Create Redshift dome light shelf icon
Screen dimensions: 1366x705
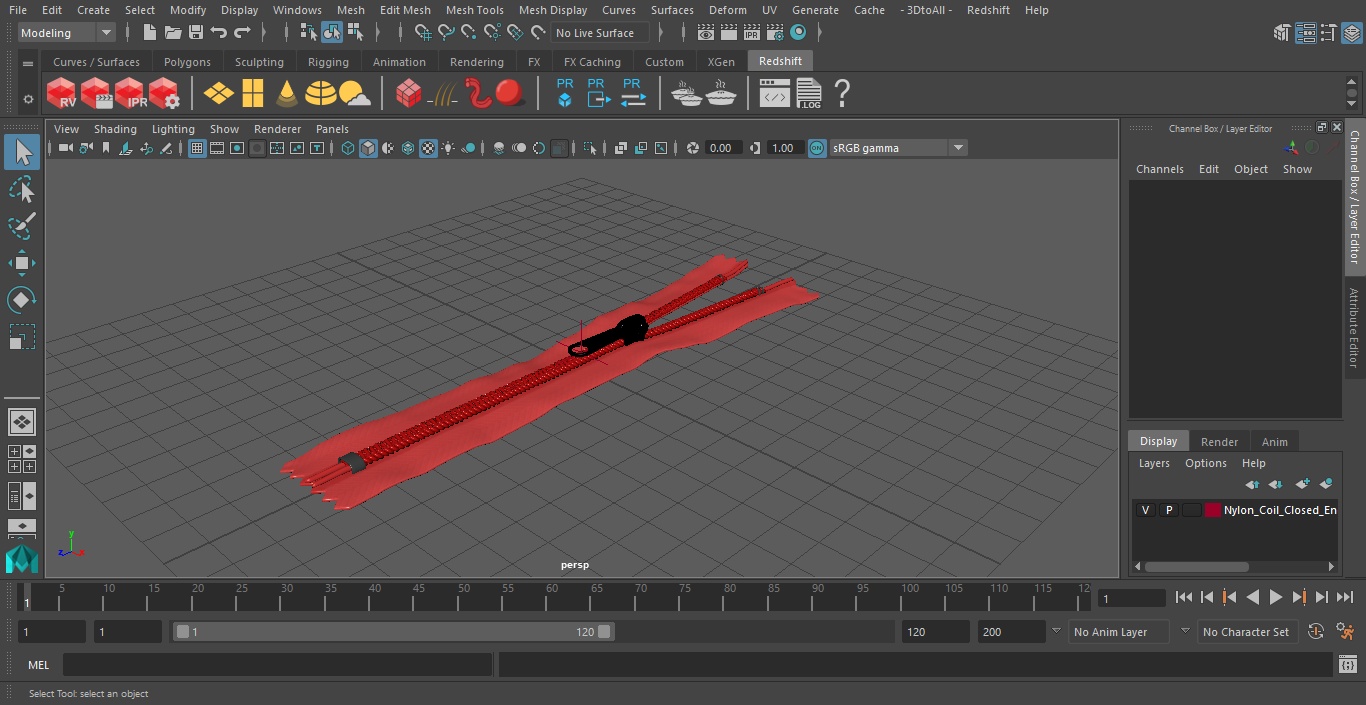tap(321, 94)
